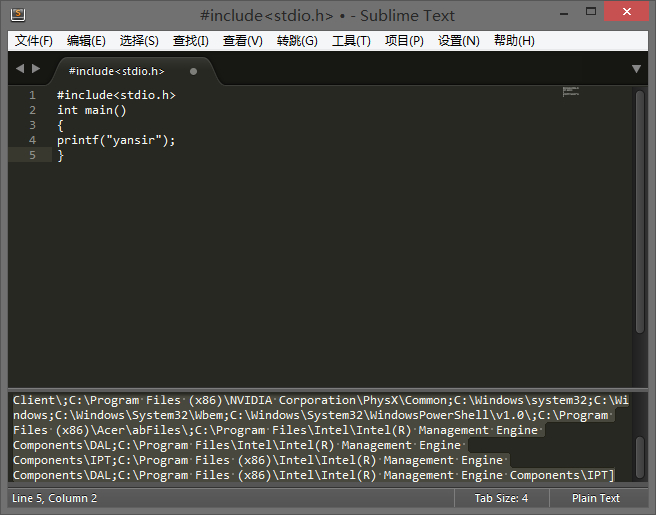This screenshot has width=656, height=515.
Task: Click the minimap preview
Action: [571, 91]
